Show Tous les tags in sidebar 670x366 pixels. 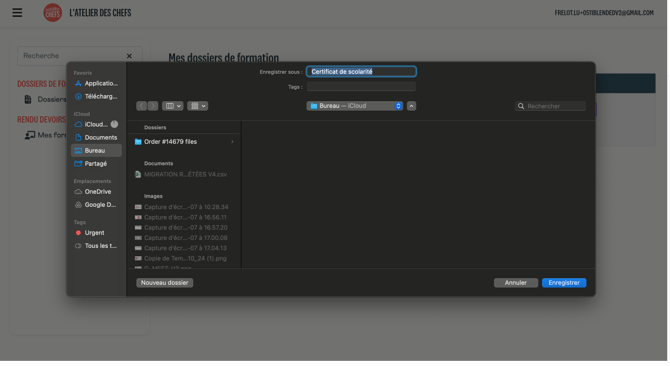(97, 246)
